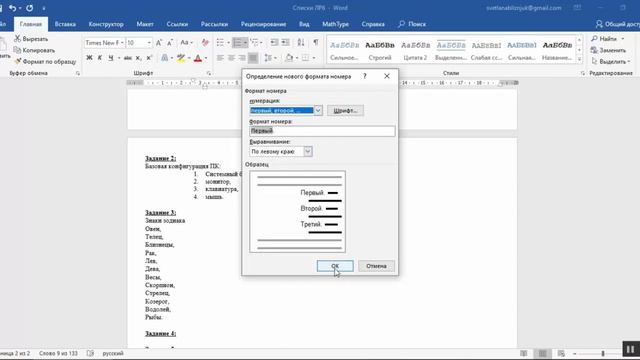Screen dimensions: 640x360
Task: Clear all formatting eraser icon
Action: pos(205,42)
